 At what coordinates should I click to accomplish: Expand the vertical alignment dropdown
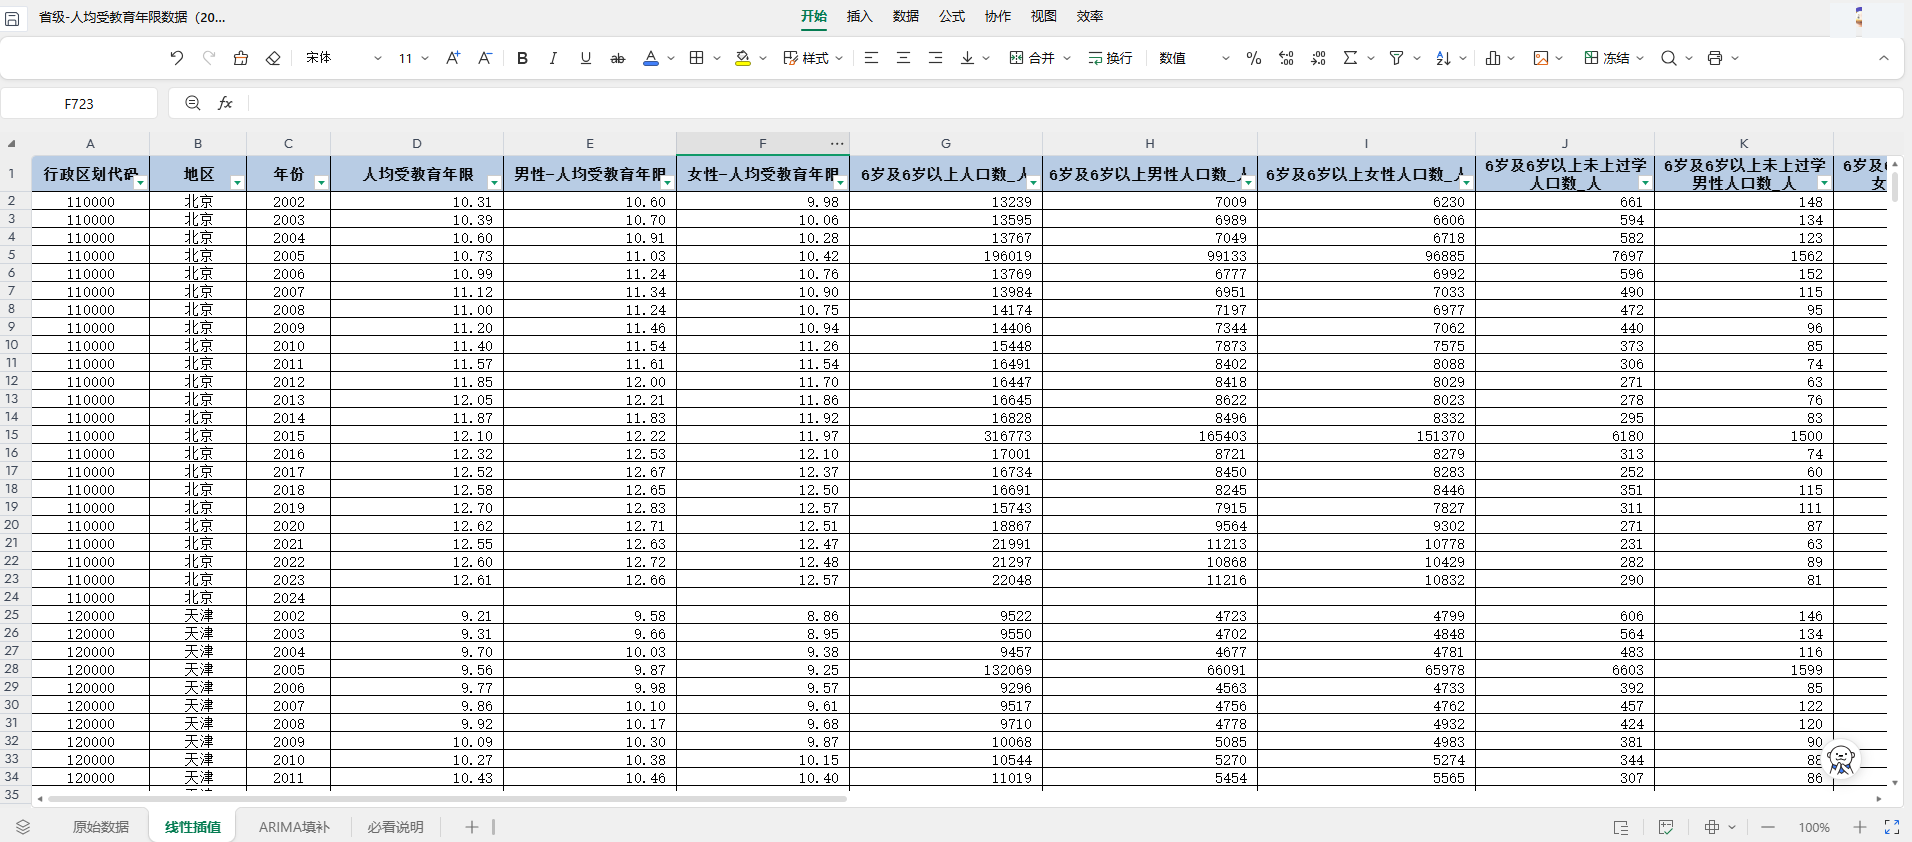click(x=986, y=58)
